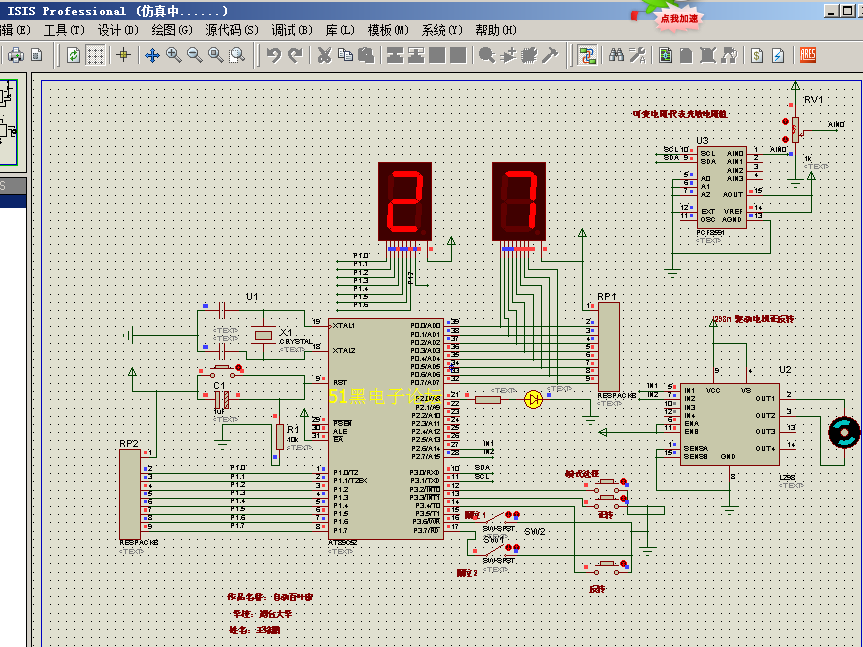Click the Exit to Parent Sheet icon
Image resolution: width=863 pixels, height=647 pixels.
tap(729, 55)
